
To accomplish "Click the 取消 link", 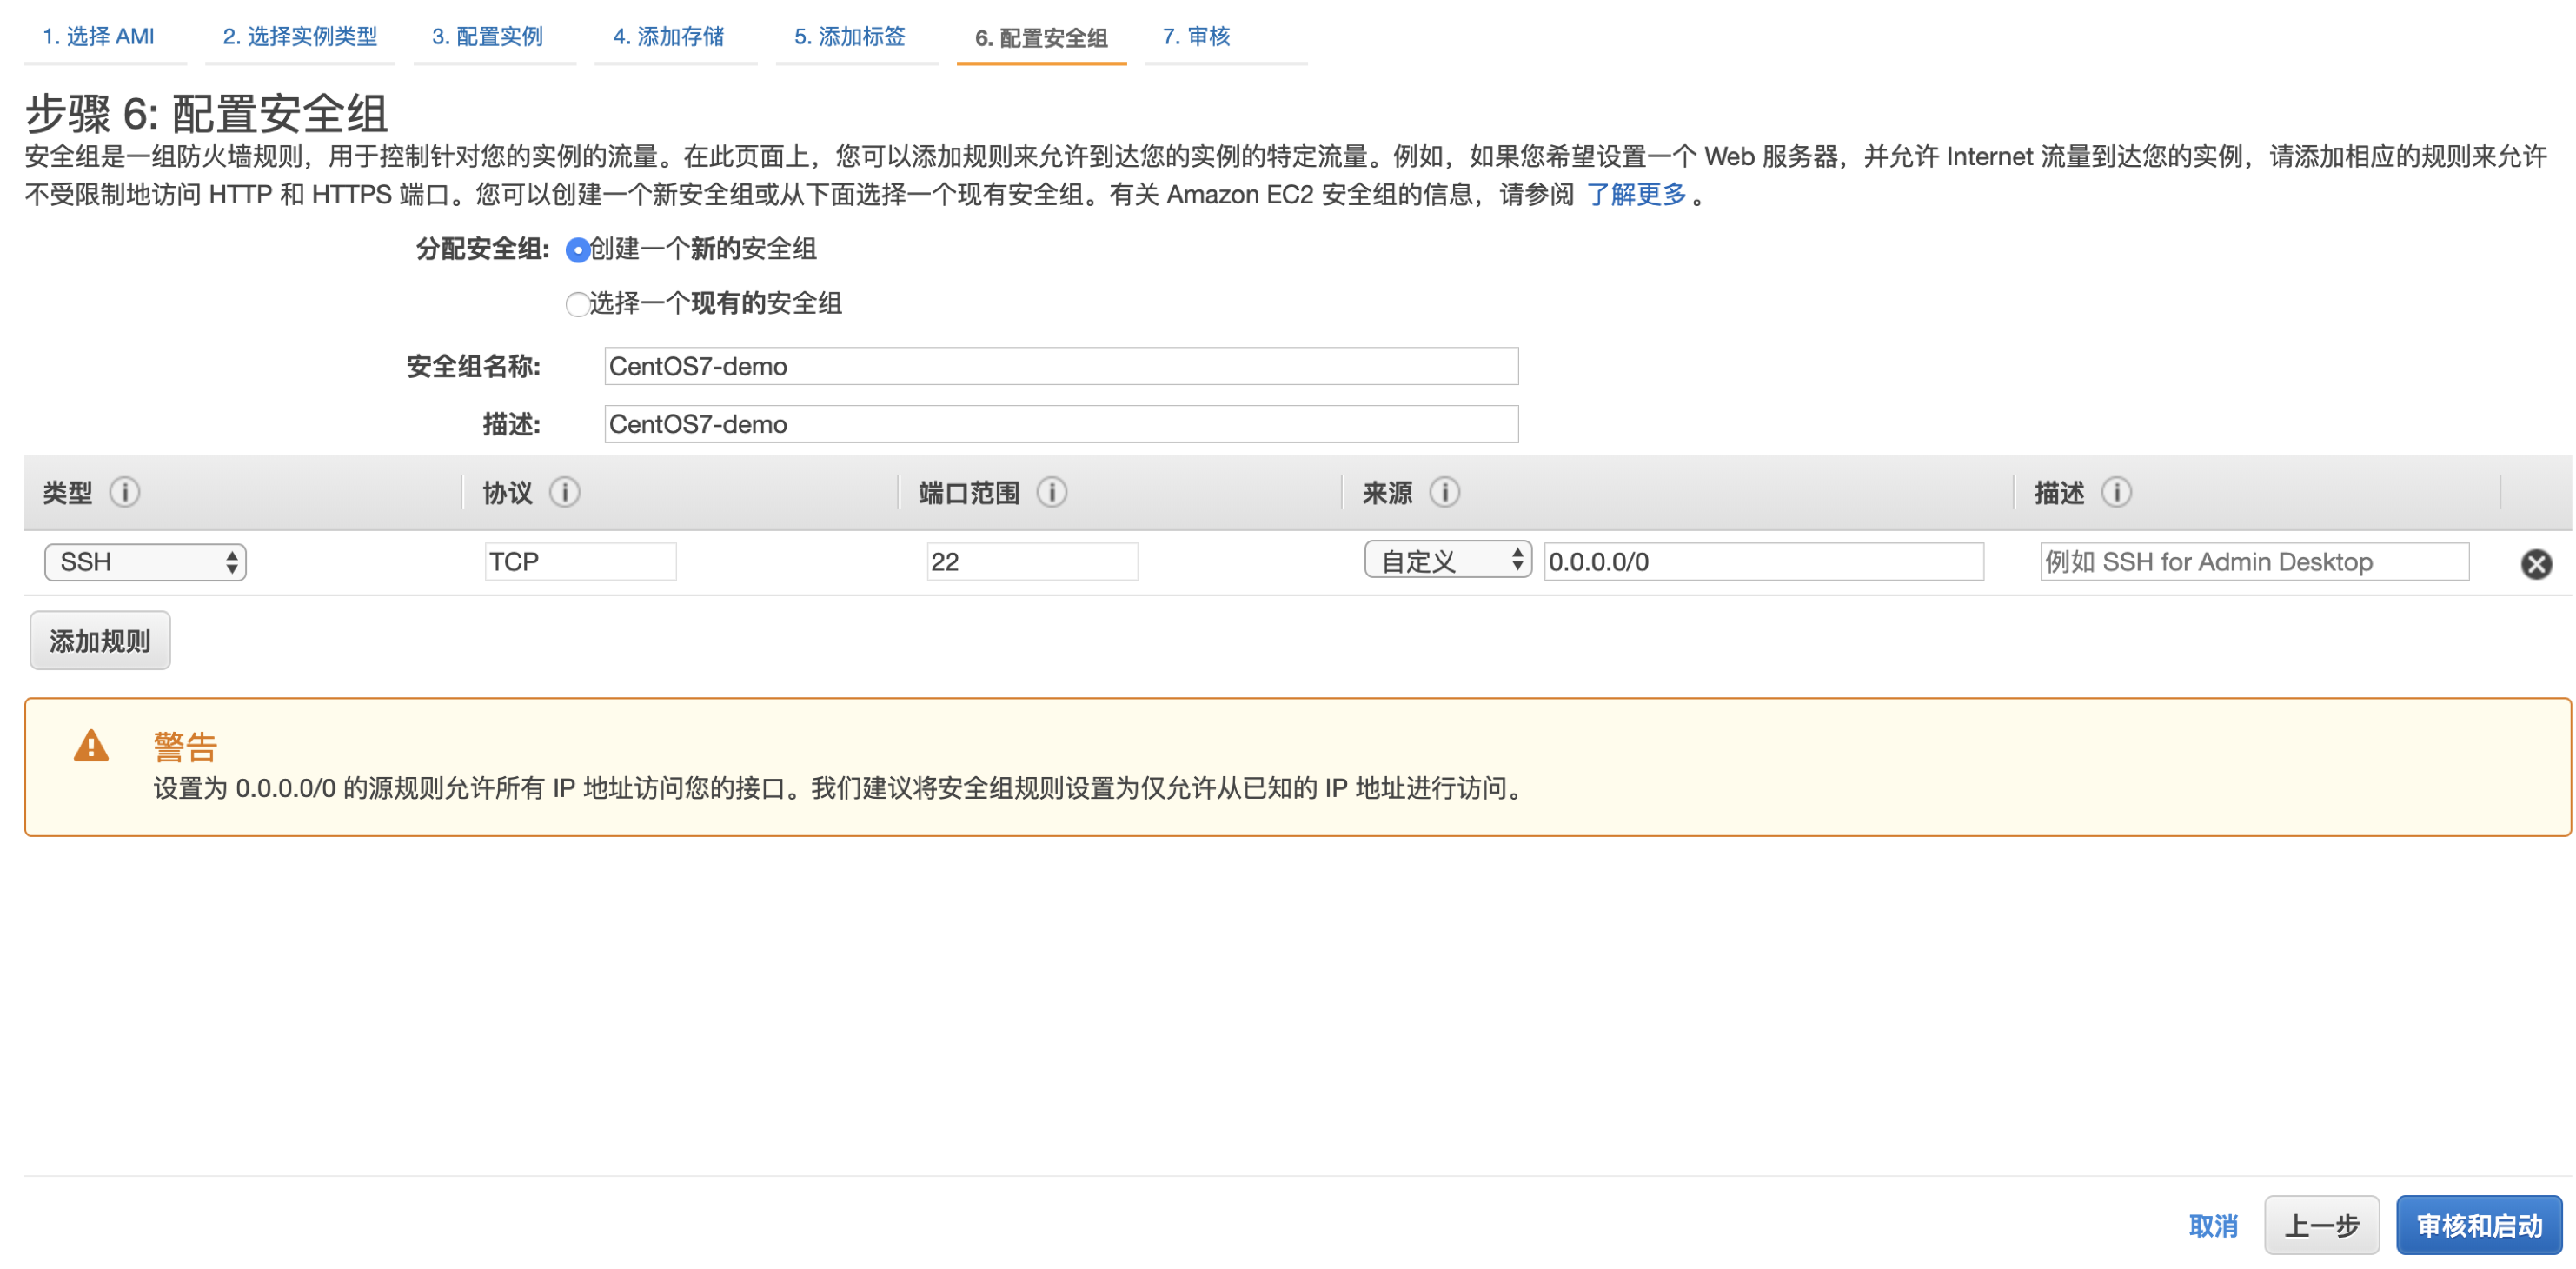I will pyautogui.click(x=2214, y=1224).
